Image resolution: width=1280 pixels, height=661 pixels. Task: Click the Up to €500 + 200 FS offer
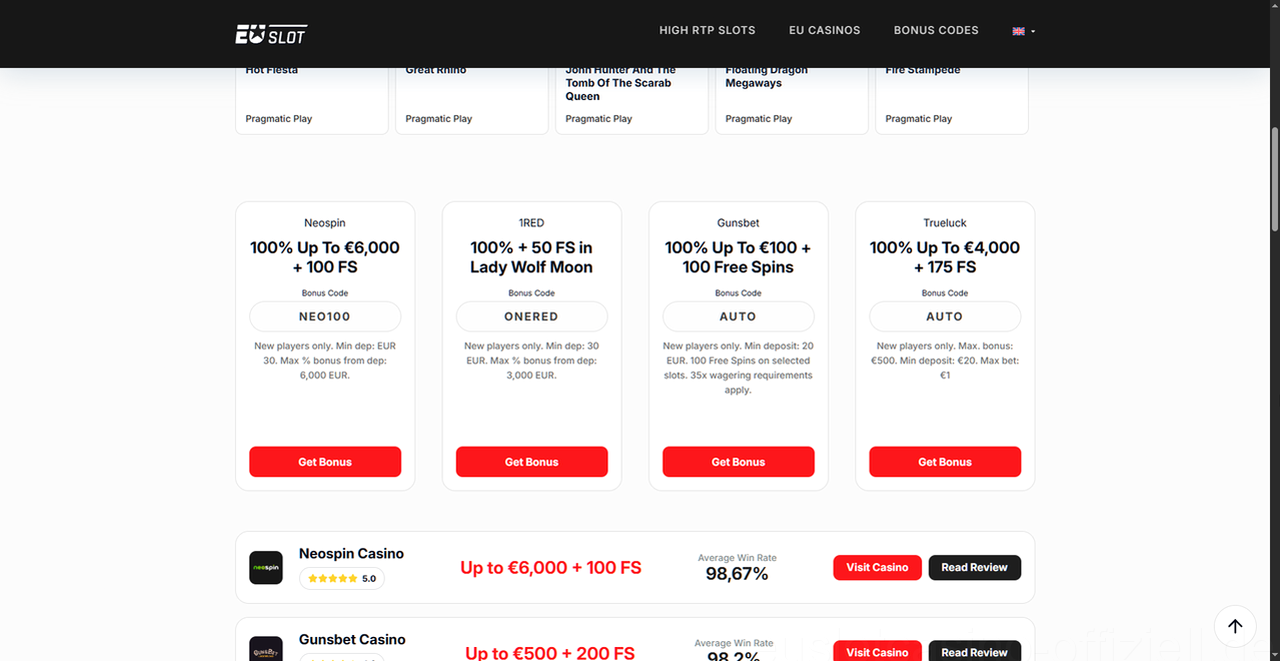pyautogui.click(x=550, y=652)
